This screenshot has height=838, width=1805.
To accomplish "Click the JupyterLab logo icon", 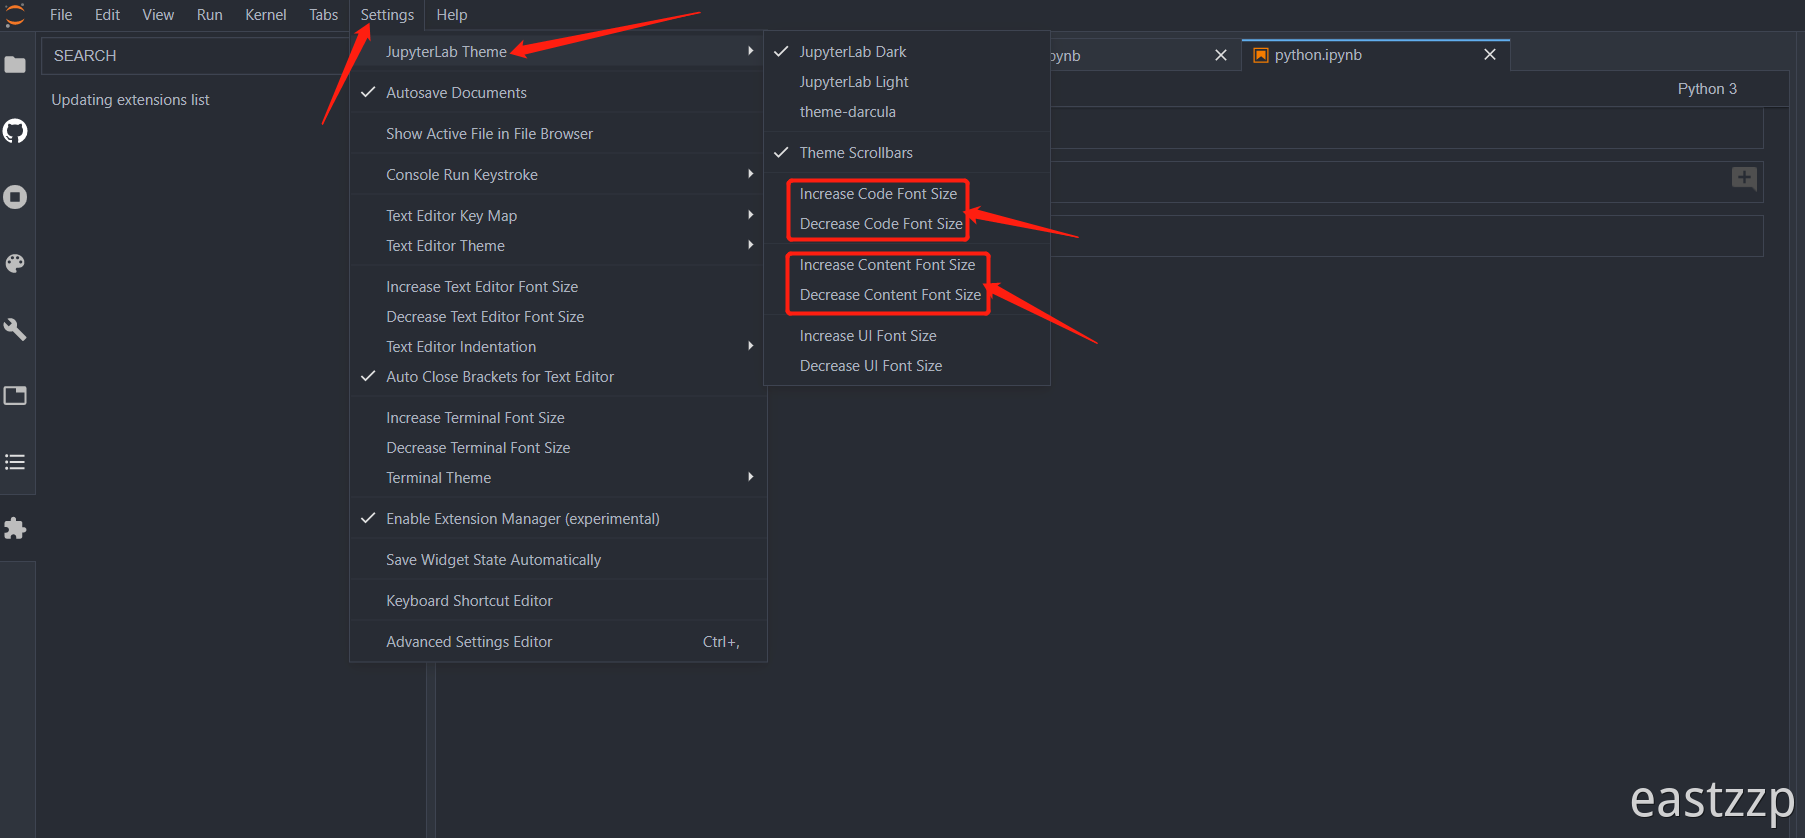I will [x=15, y=15].
